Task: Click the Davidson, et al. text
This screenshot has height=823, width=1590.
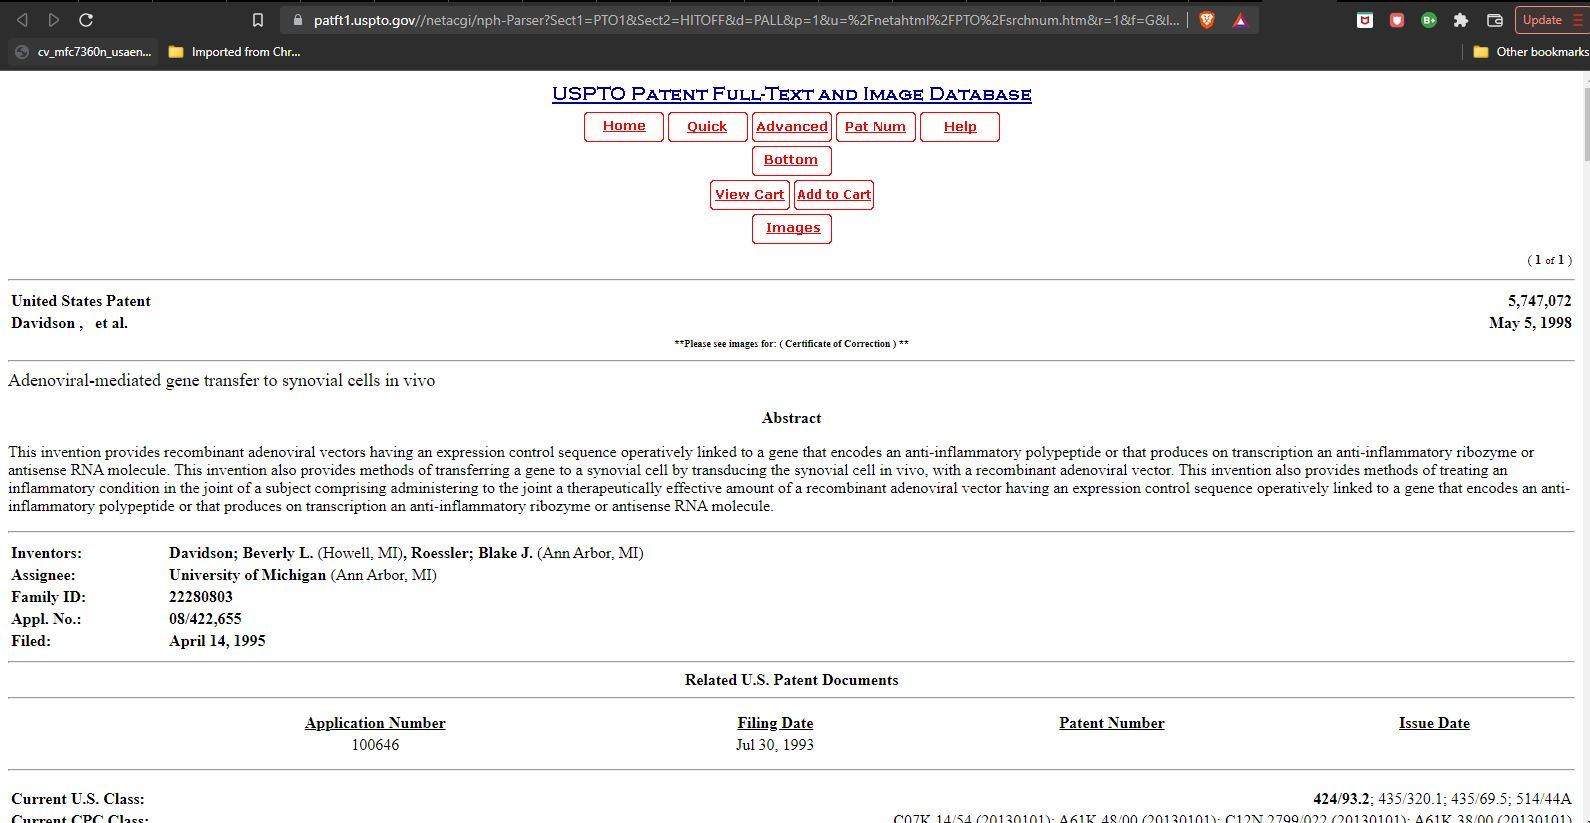Action: [69, 323]
